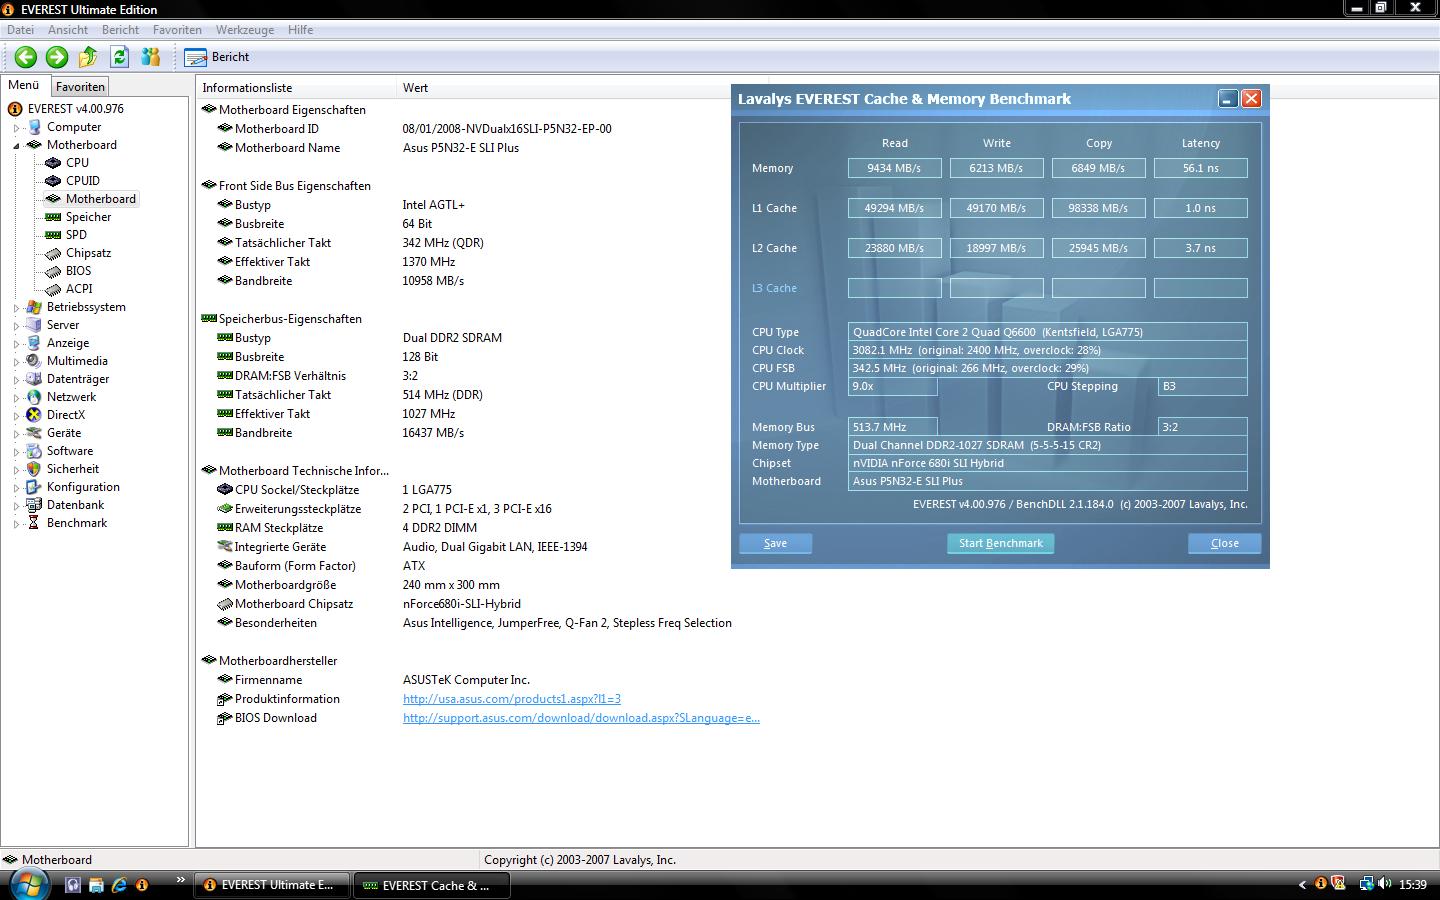The image size is (1440, 900).
Task: Select the Benchmark tree item
Action: (x=77, y=523)
